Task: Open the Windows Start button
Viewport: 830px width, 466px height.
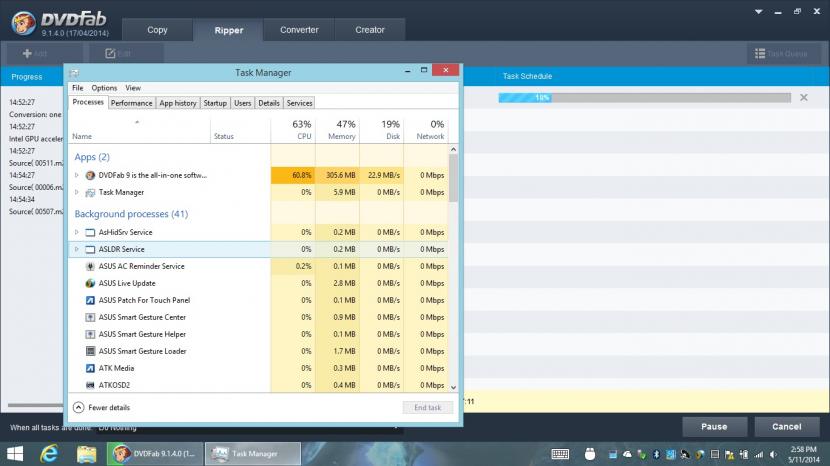Action: point(15,454)
